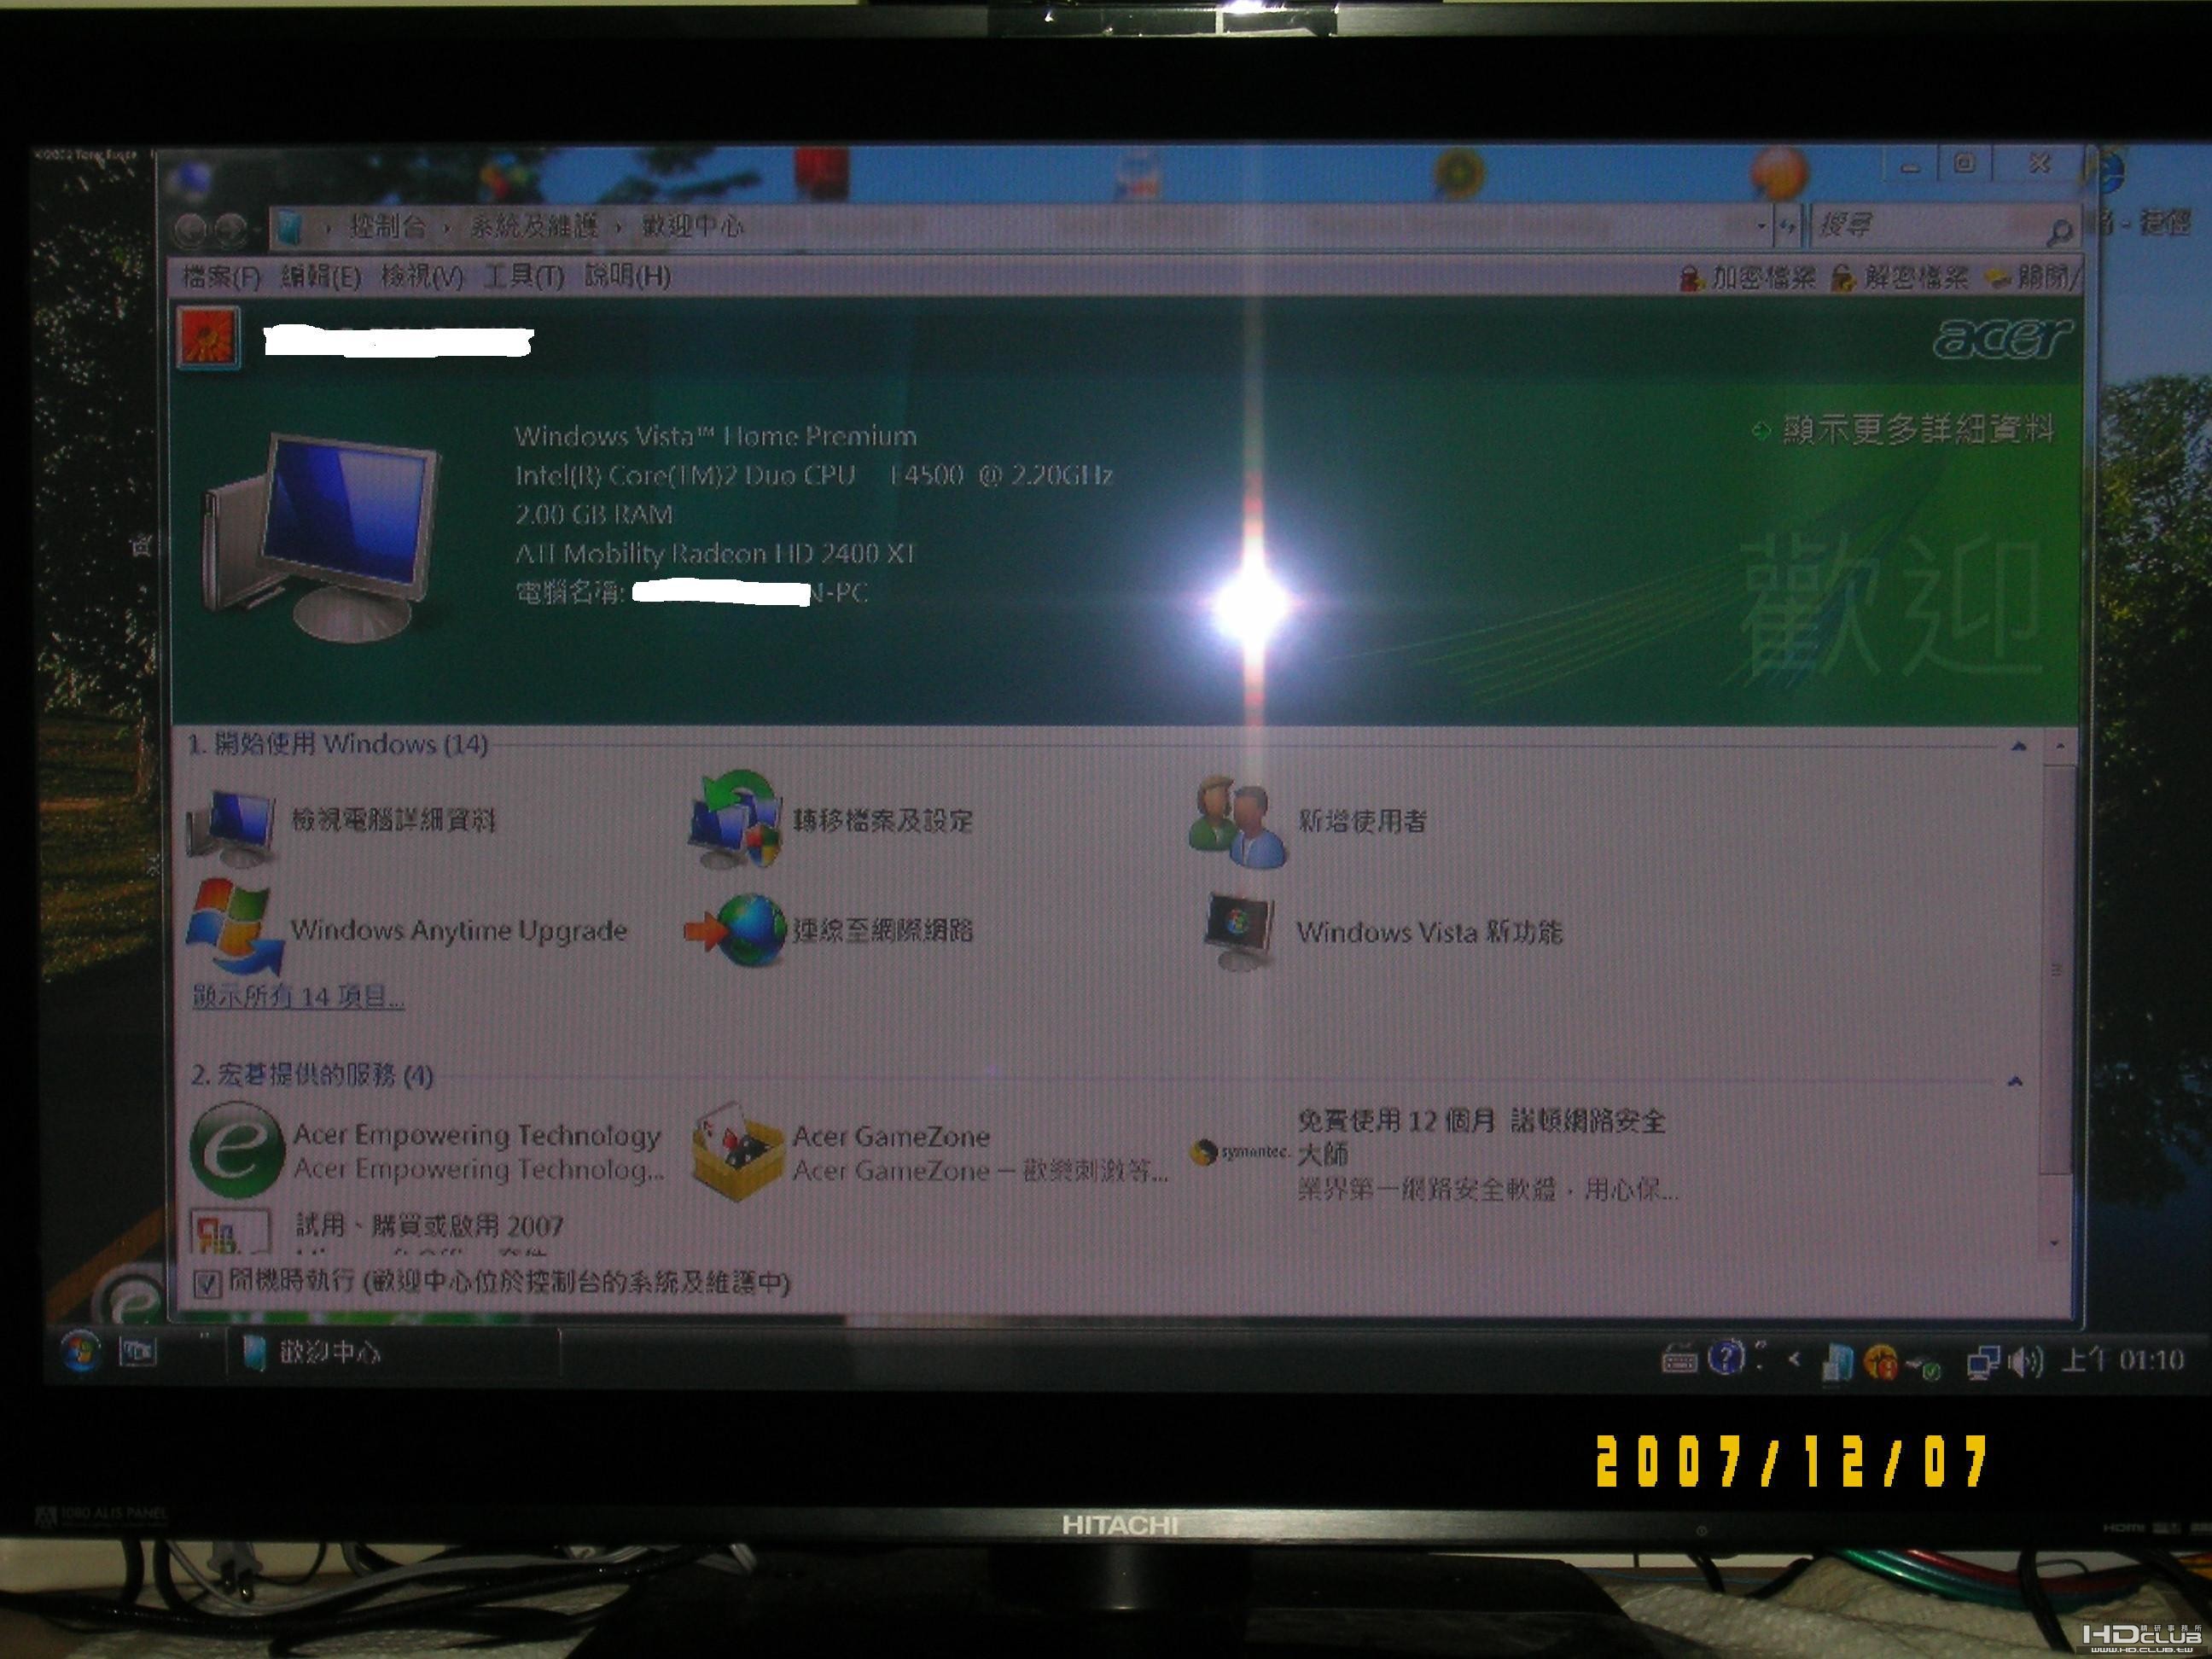Open the 編輯(E) menu
This screenshot has width=2212, height=1659.
[x=320, y=277]
